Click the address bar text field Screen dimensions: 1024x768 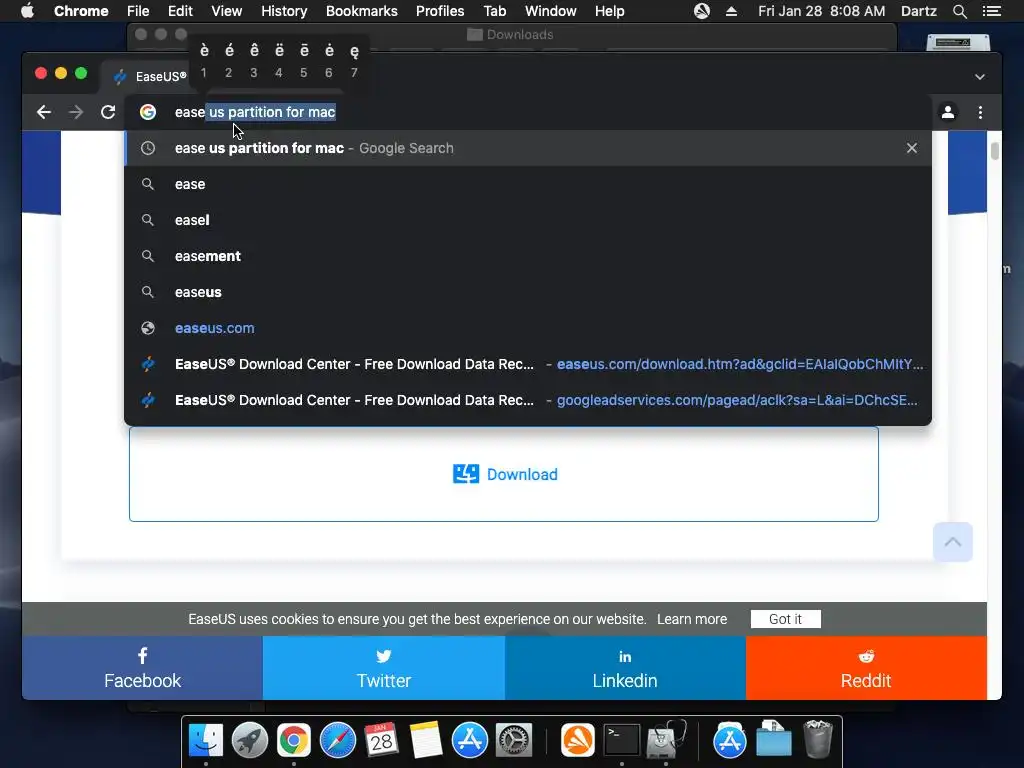point(528,112)
